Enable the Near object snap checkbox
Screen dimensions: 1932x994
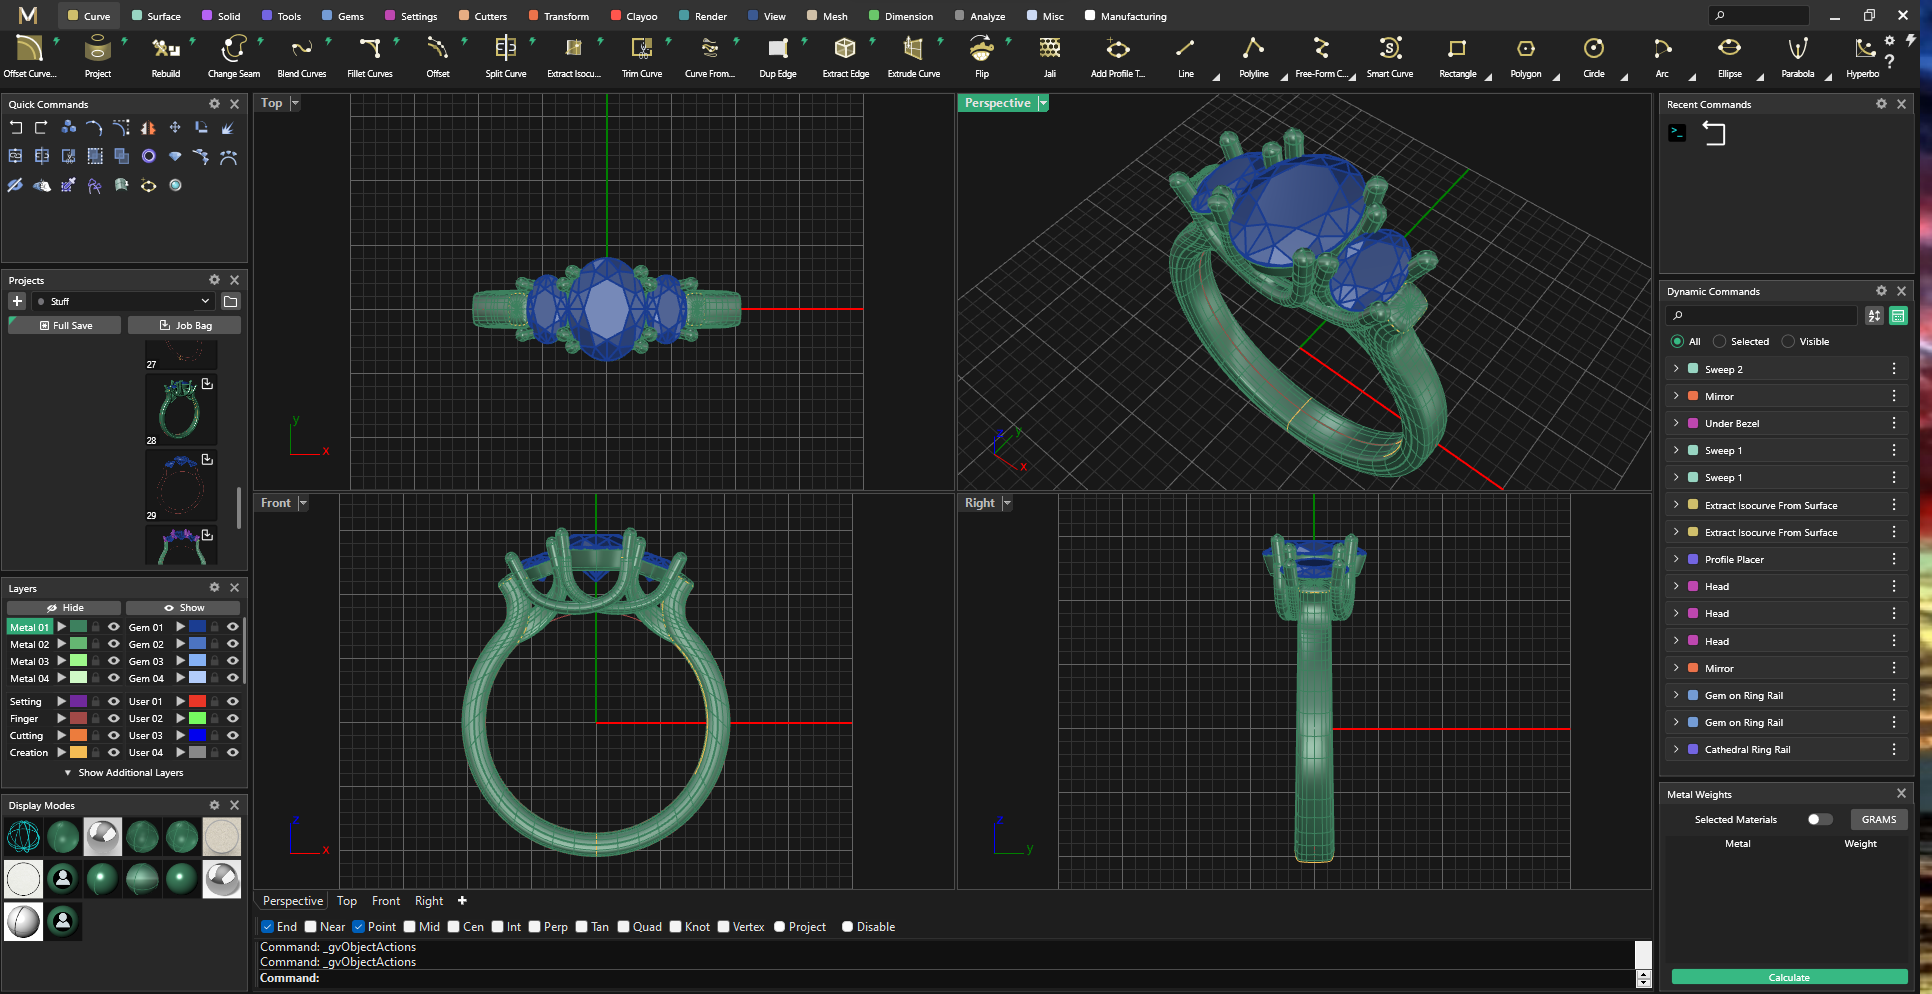(311, 927)
